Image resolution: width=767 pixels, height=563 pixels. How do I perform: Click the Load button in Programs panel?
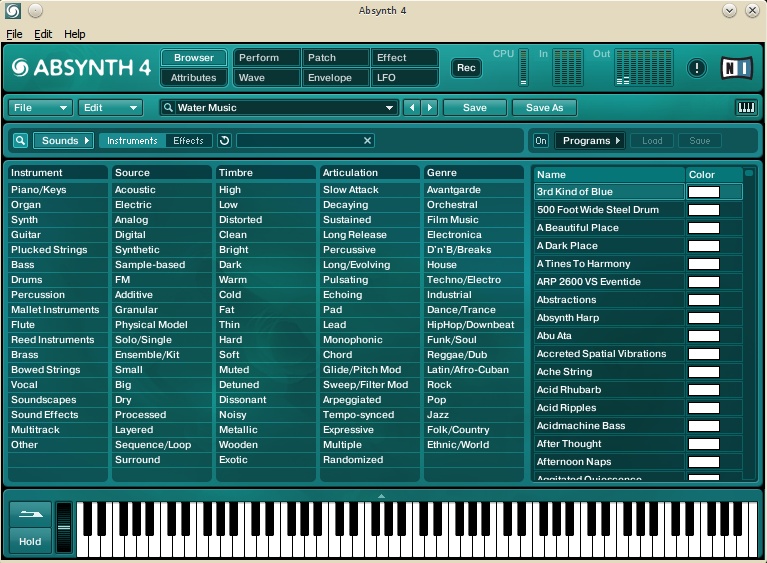click(652, 141)
